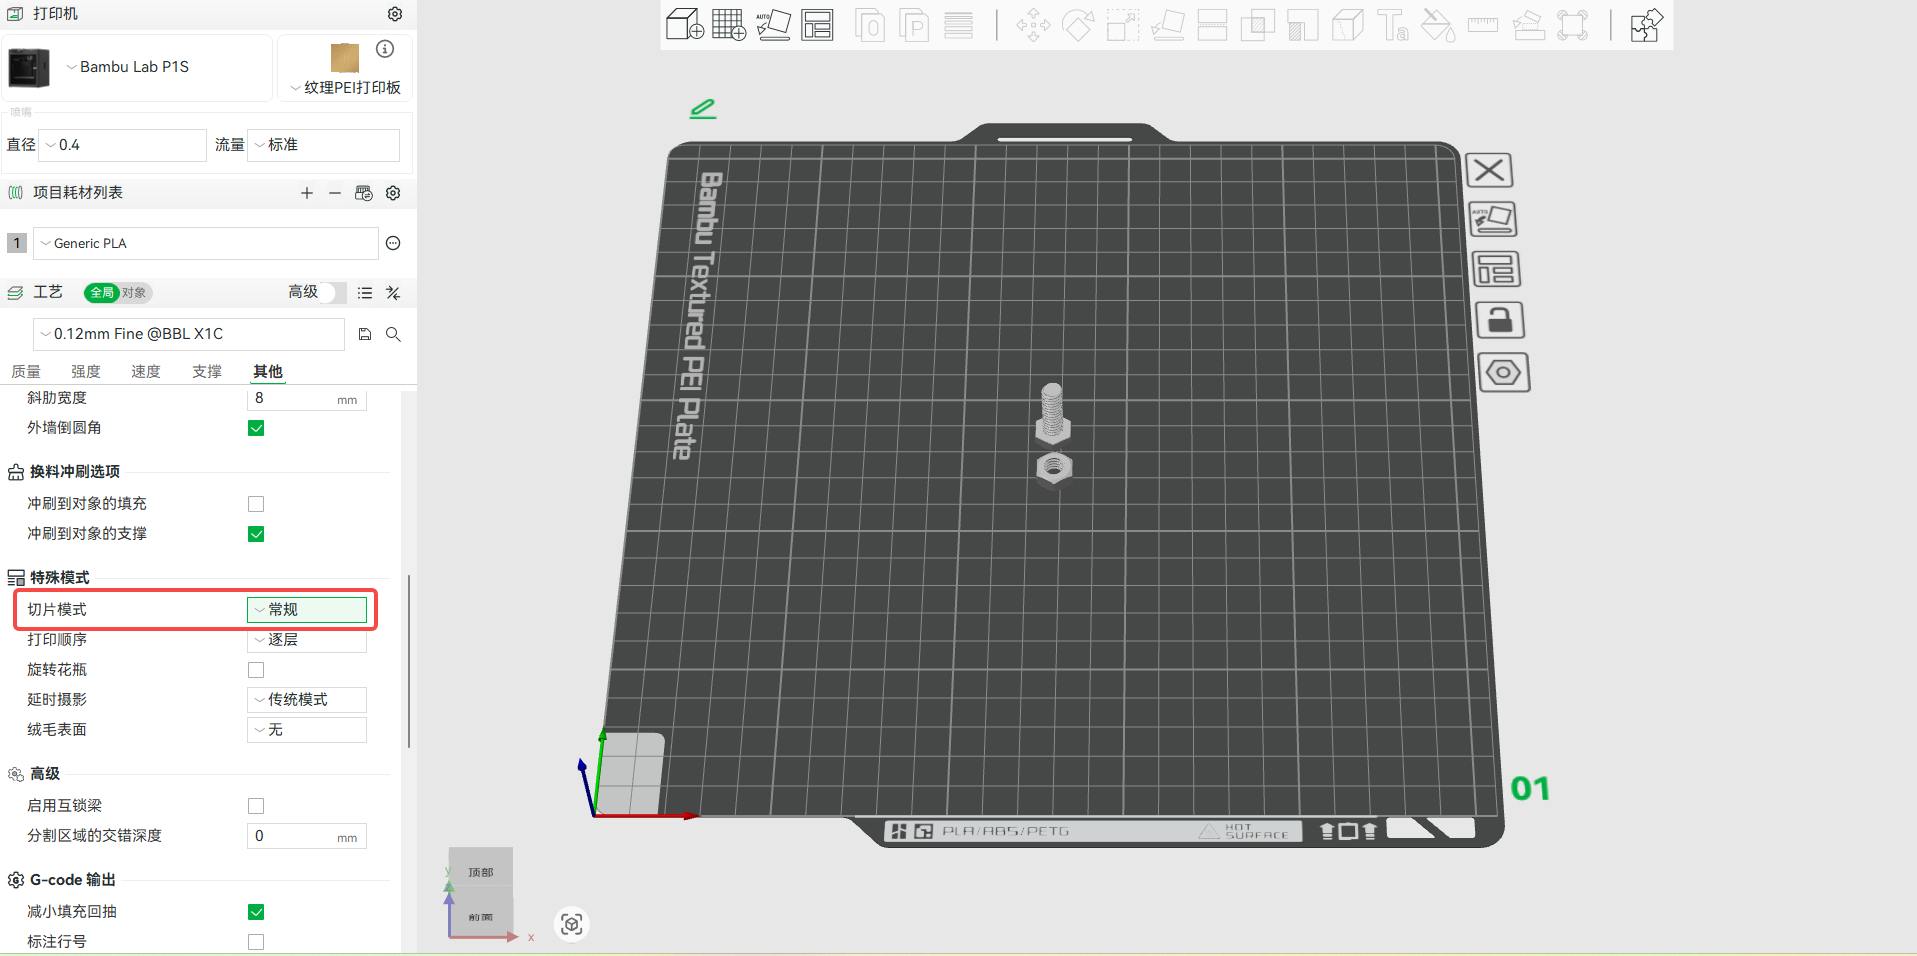Click Variable layer height toolbar icon

point(958,25)
